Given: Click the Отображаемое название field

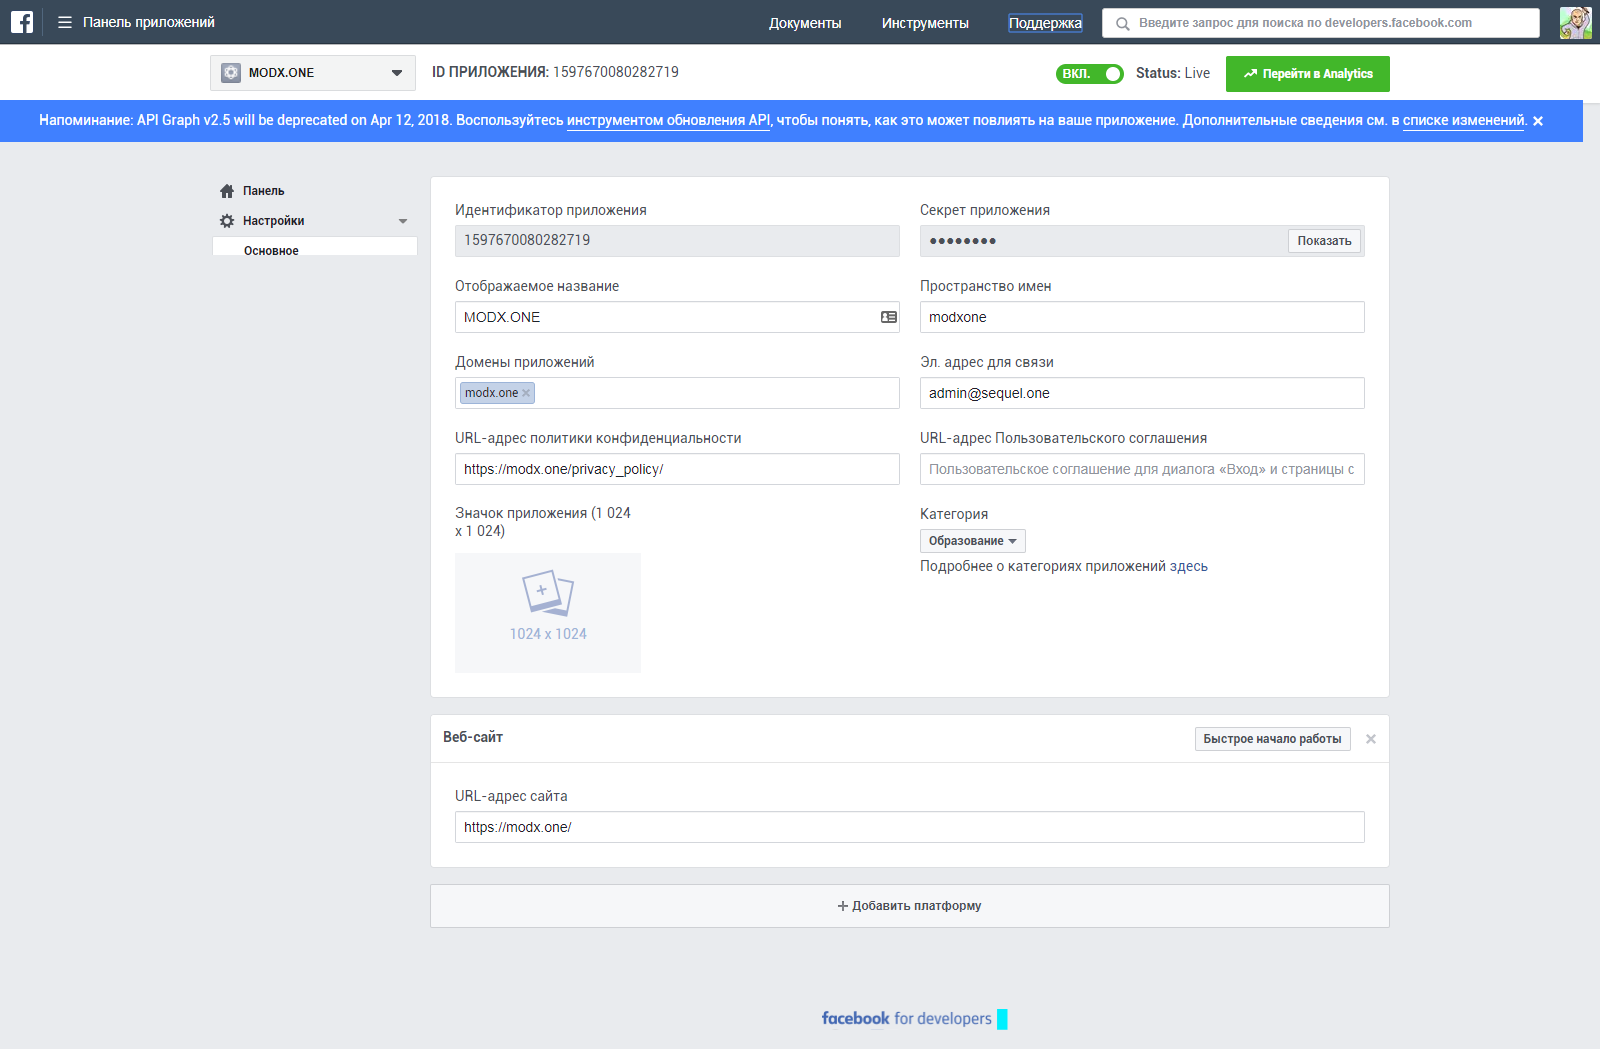Looking at the screenshot, I should [x=677, y=317].
